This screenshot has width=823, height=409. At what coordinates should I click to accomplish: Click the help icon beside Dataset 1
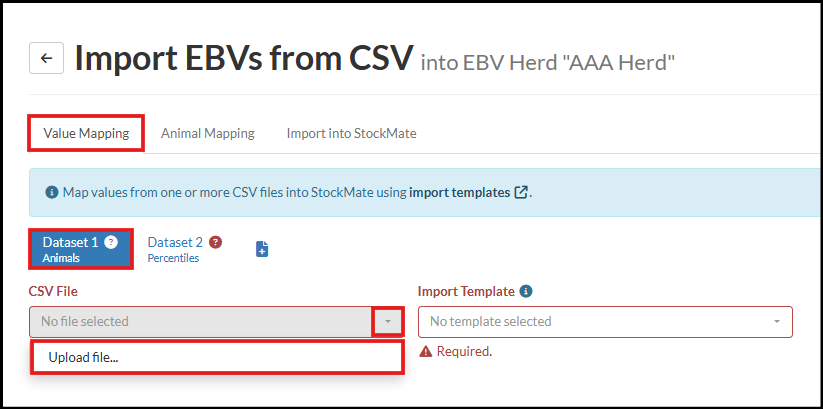click(111, 242)
